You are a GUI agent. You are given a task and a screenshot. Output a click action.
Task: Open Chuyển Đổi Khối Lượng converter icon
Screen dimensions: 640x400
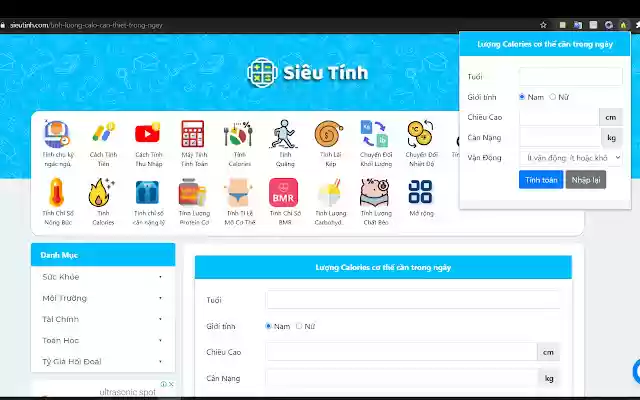click(x=375, y=133)
